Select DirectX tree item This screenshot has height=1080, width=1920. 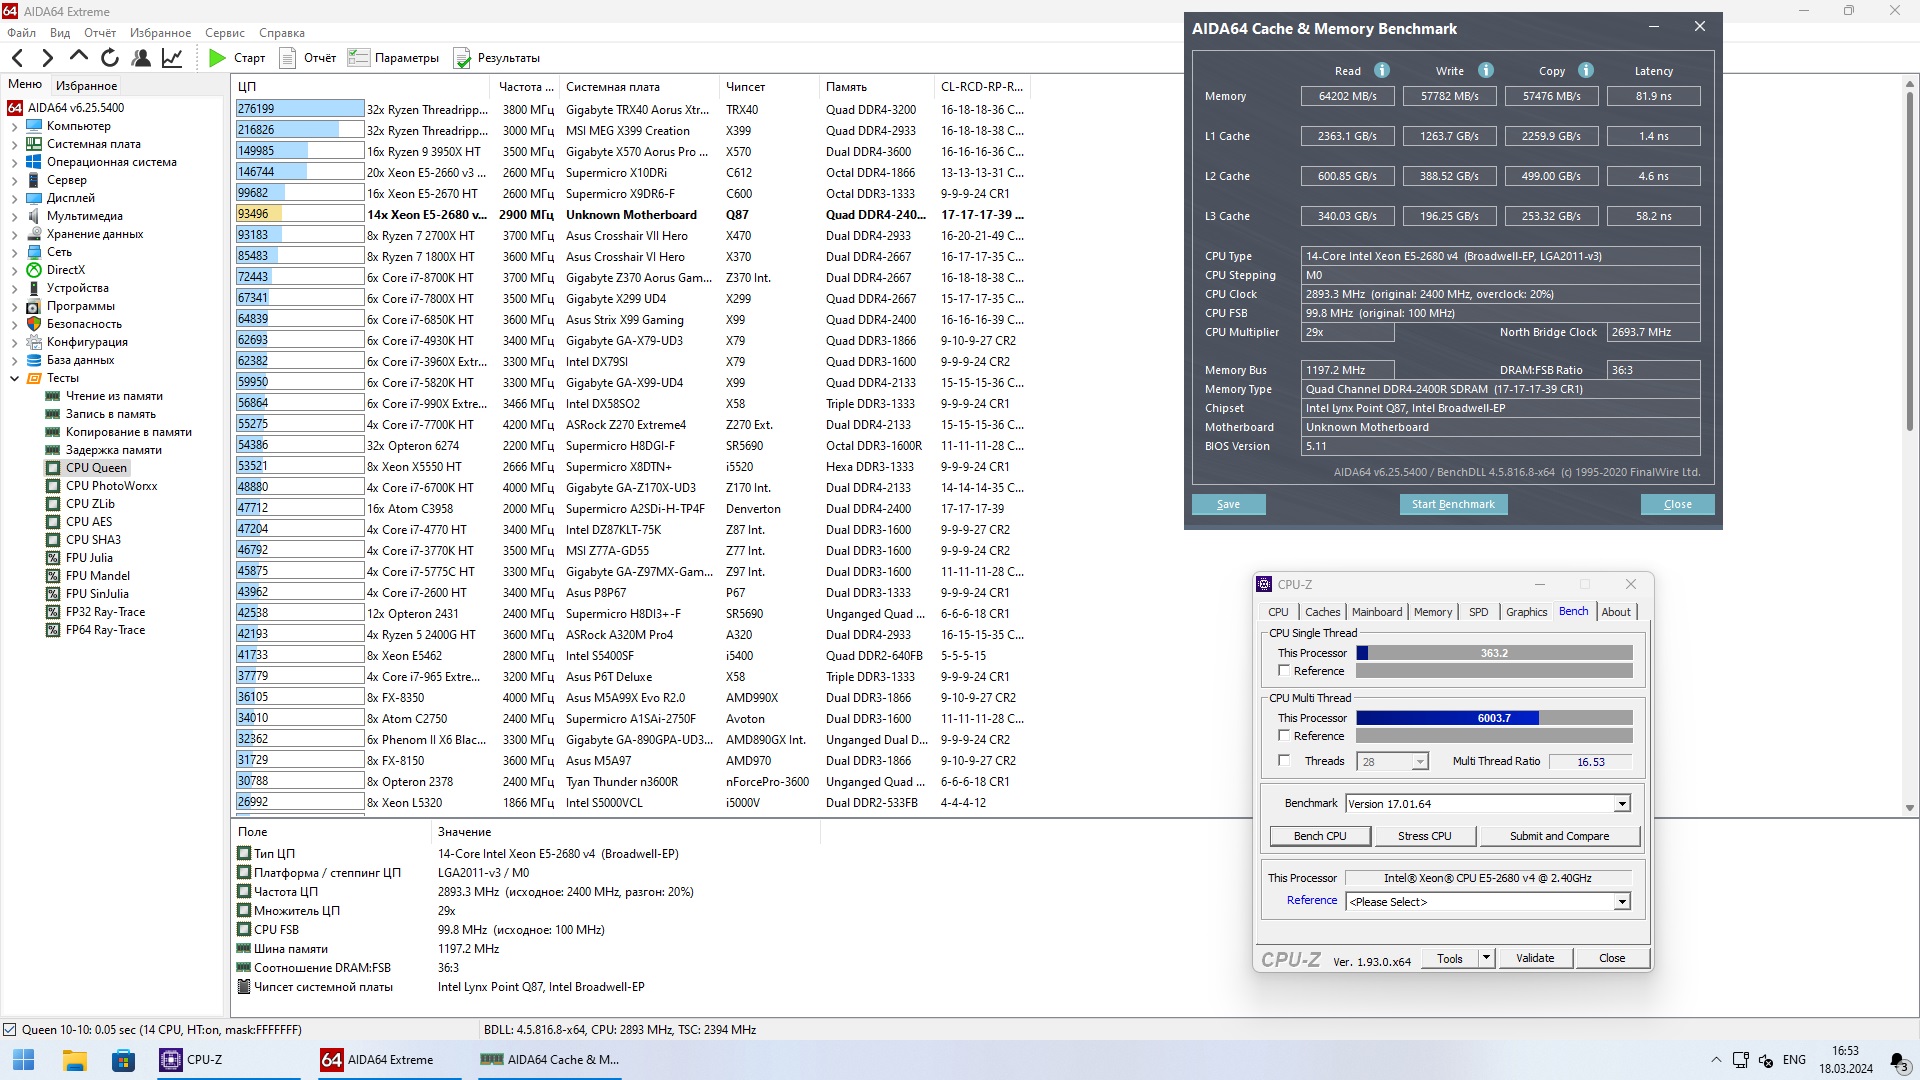(x=65, y=270)
